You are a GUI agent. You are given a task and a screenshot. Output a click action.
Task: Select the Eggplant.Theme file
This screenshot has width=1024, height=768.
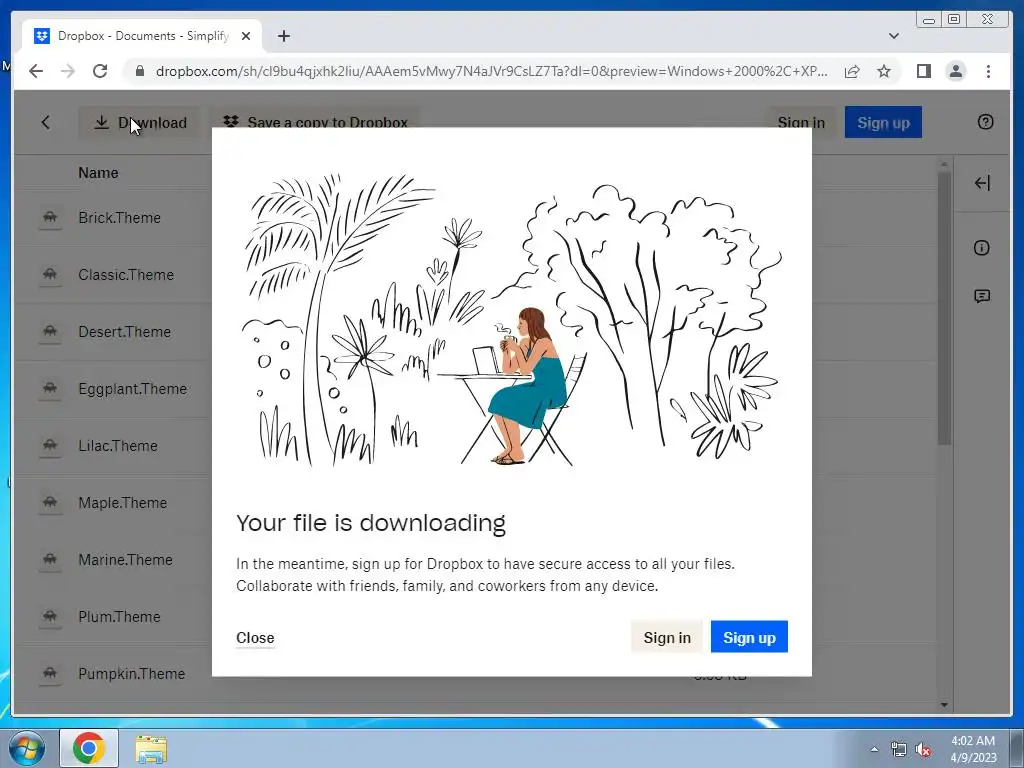click(x=133, y=389)
